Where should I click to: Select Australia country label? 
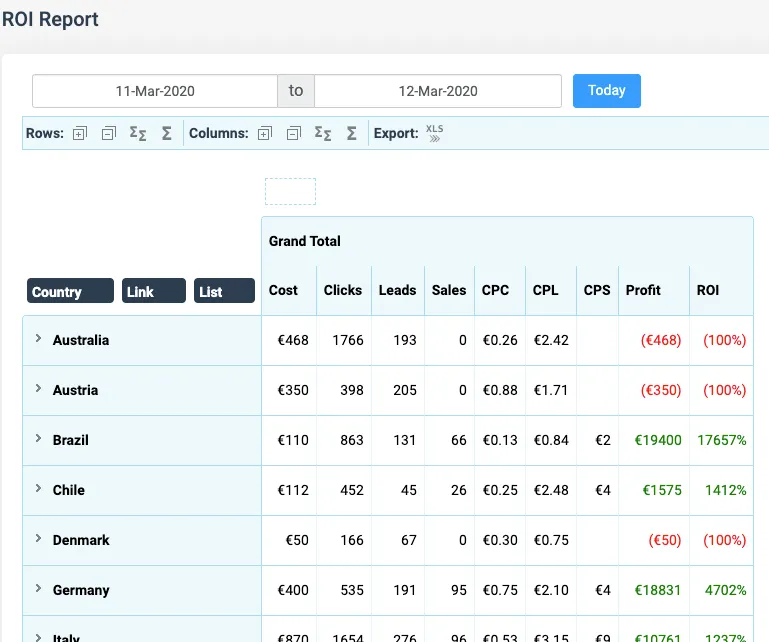(x=81, y=340)
